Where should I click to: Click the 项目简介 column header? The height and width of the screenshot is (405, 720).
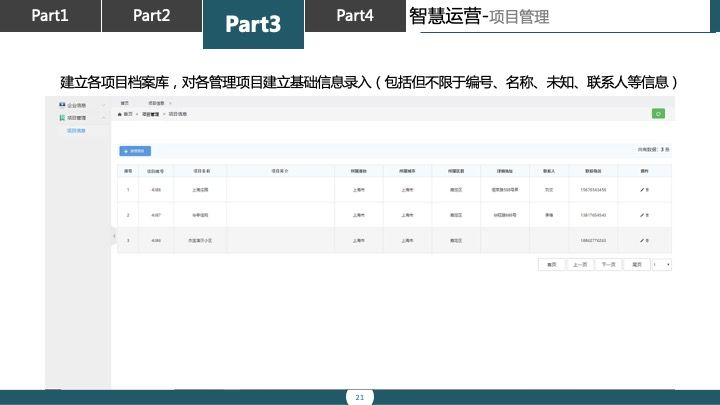[x=280, y=171]
